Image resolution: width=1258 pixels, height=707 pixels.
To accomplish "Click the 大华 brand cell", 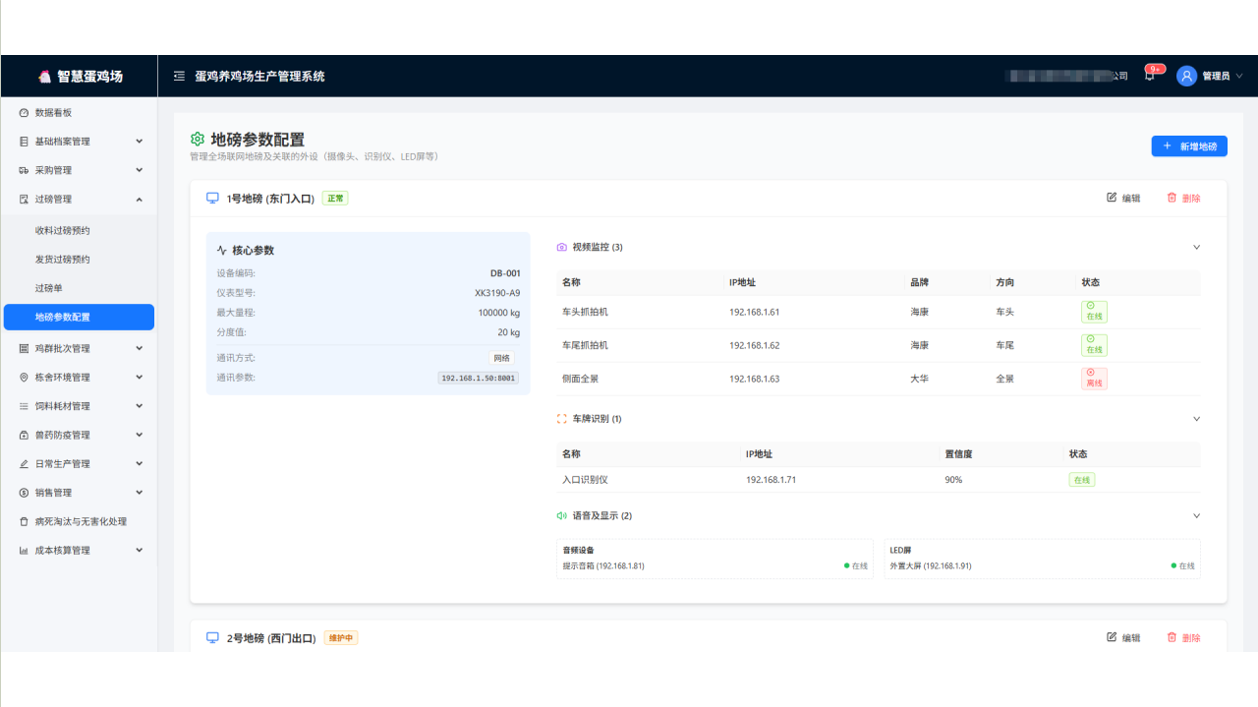I will 919,379.
